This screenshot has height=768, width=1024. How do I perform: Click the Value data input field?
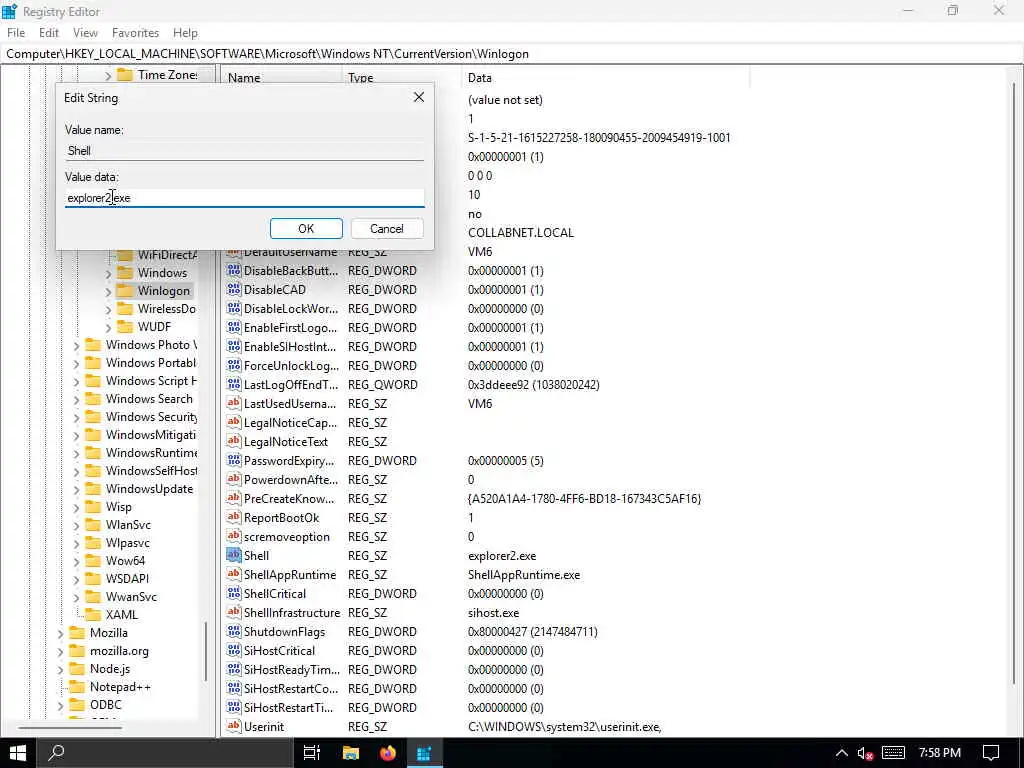244,198
